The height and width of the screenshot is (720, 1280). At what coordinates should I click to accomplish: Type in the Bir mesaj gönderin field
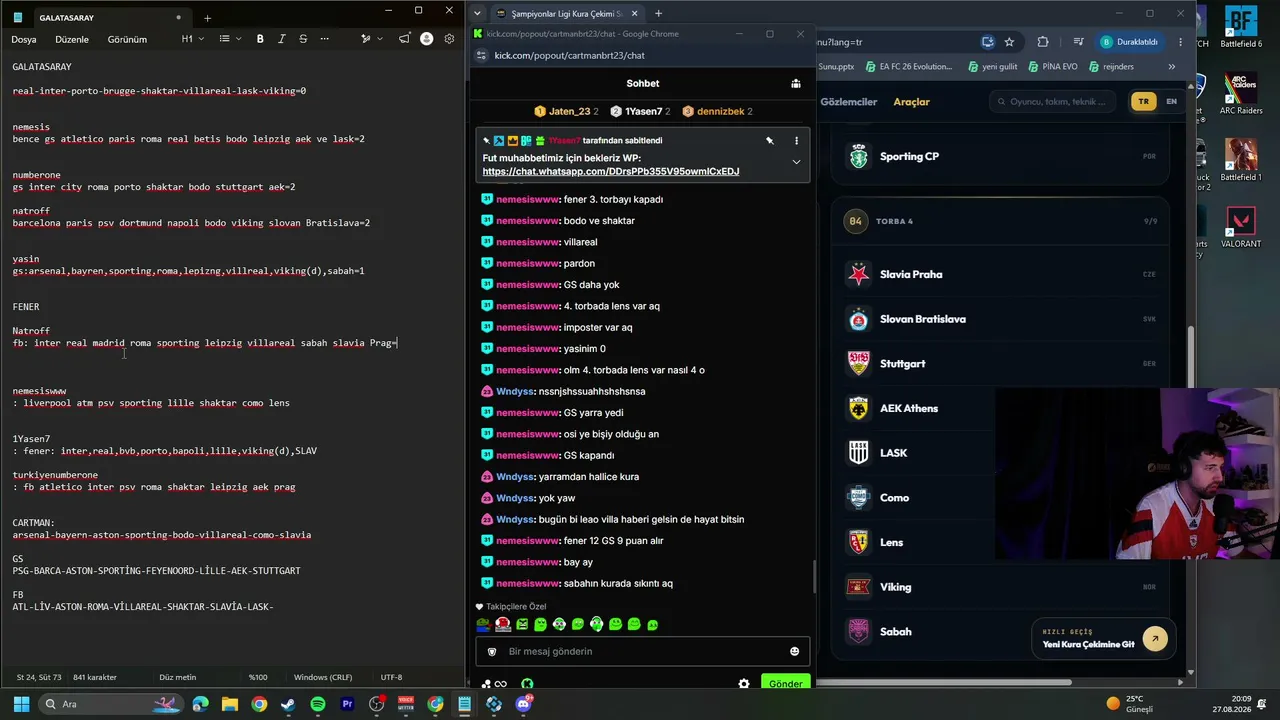(645, 651)
